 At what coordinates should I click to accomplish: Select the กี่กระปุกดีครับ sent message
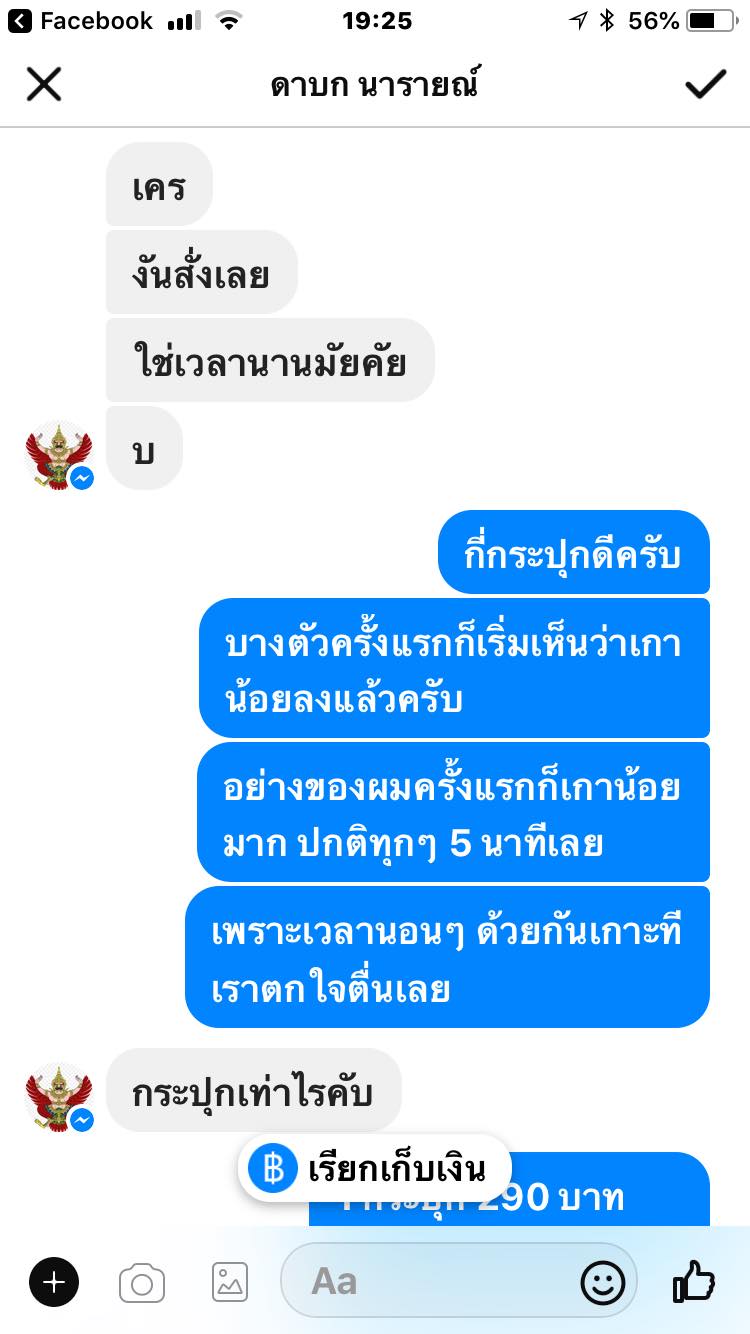pos(574,552)
